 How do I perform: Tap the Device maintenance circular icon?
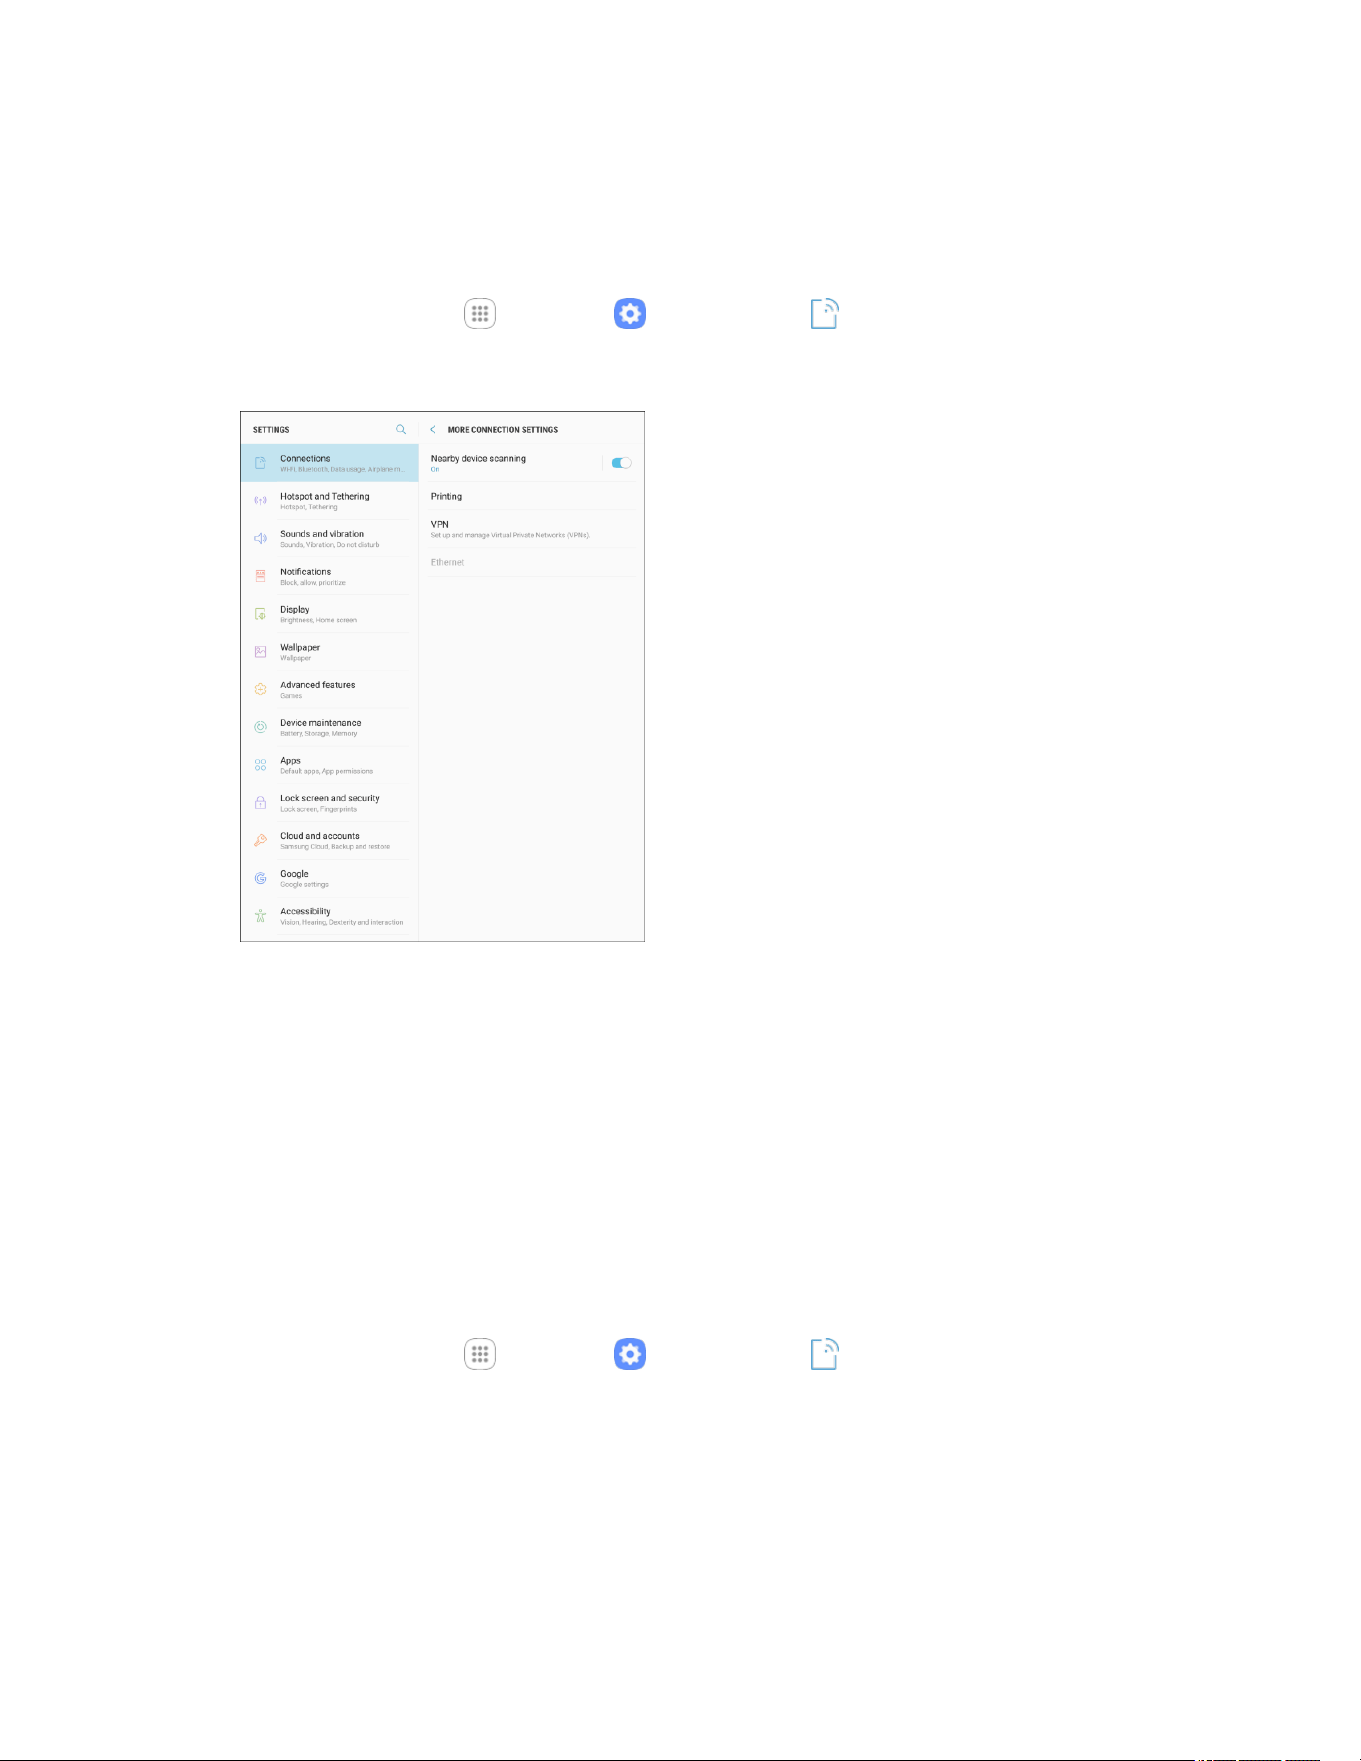[260, 727]
